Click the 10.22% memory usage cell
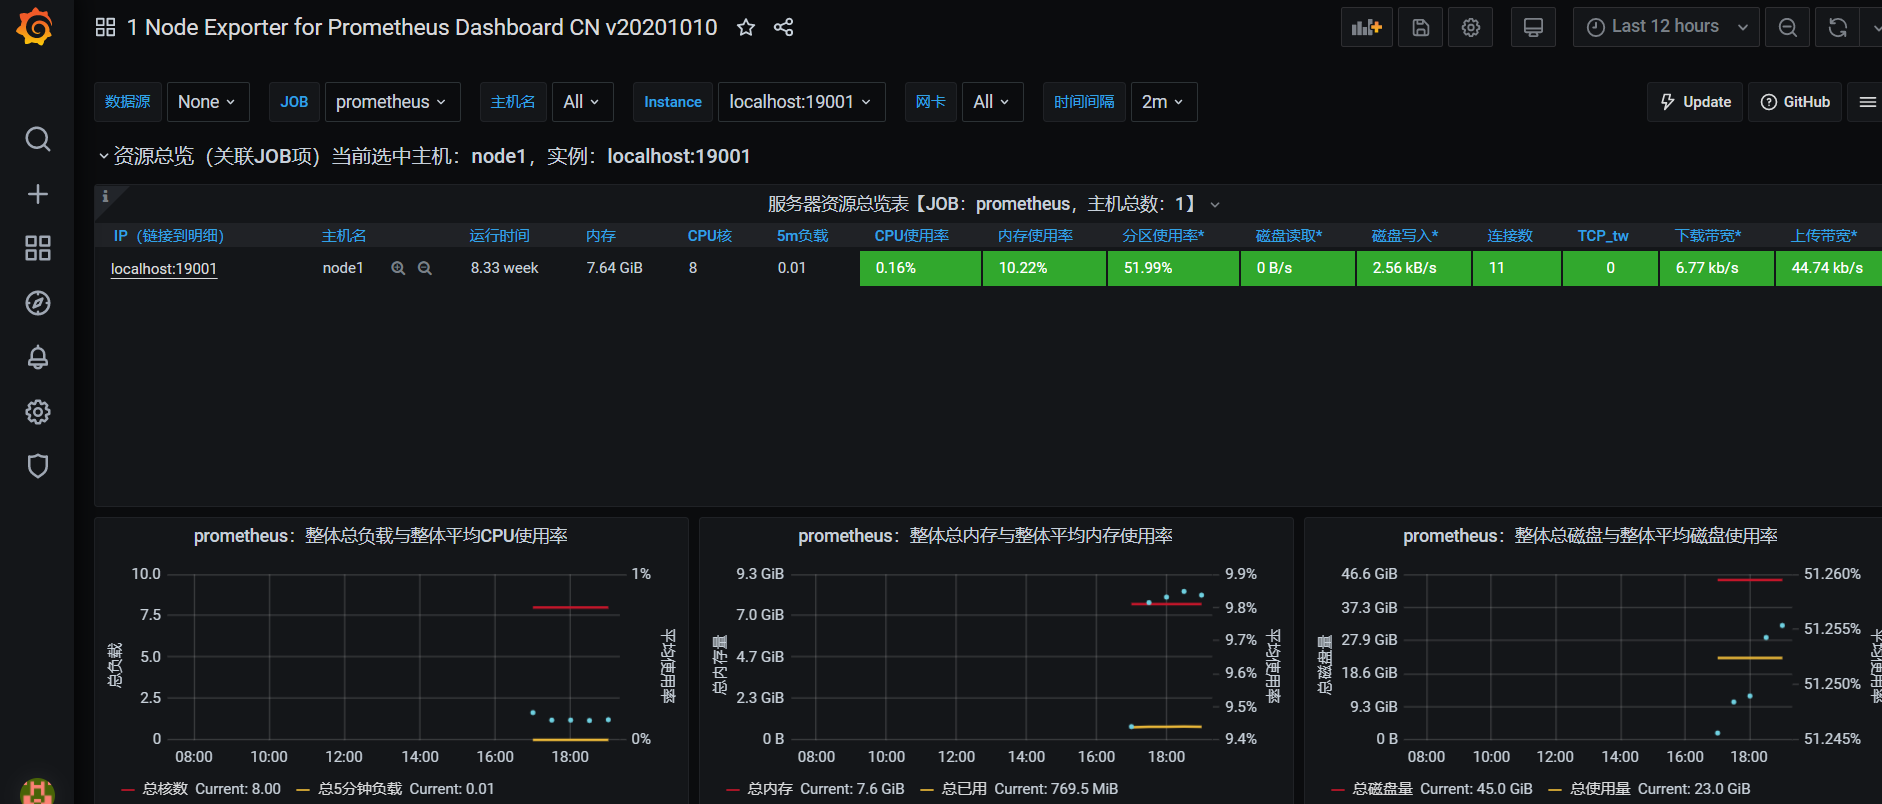This screenshot has width=1882, height=804. 1044,268
